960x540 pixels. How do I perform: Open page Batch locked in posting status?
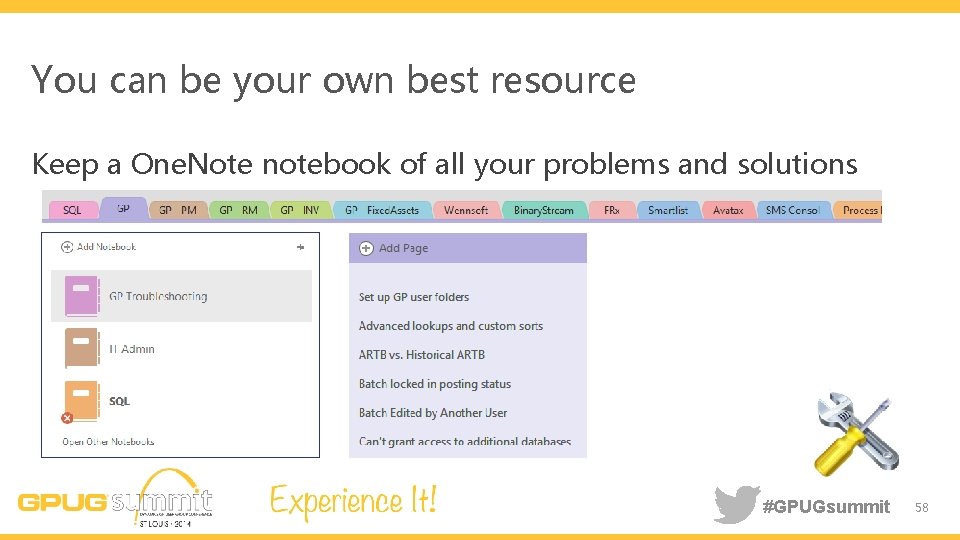[x=435, y=384]
